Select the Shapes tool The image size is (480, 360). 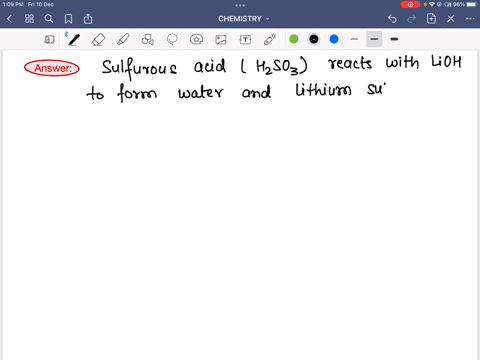148,40
